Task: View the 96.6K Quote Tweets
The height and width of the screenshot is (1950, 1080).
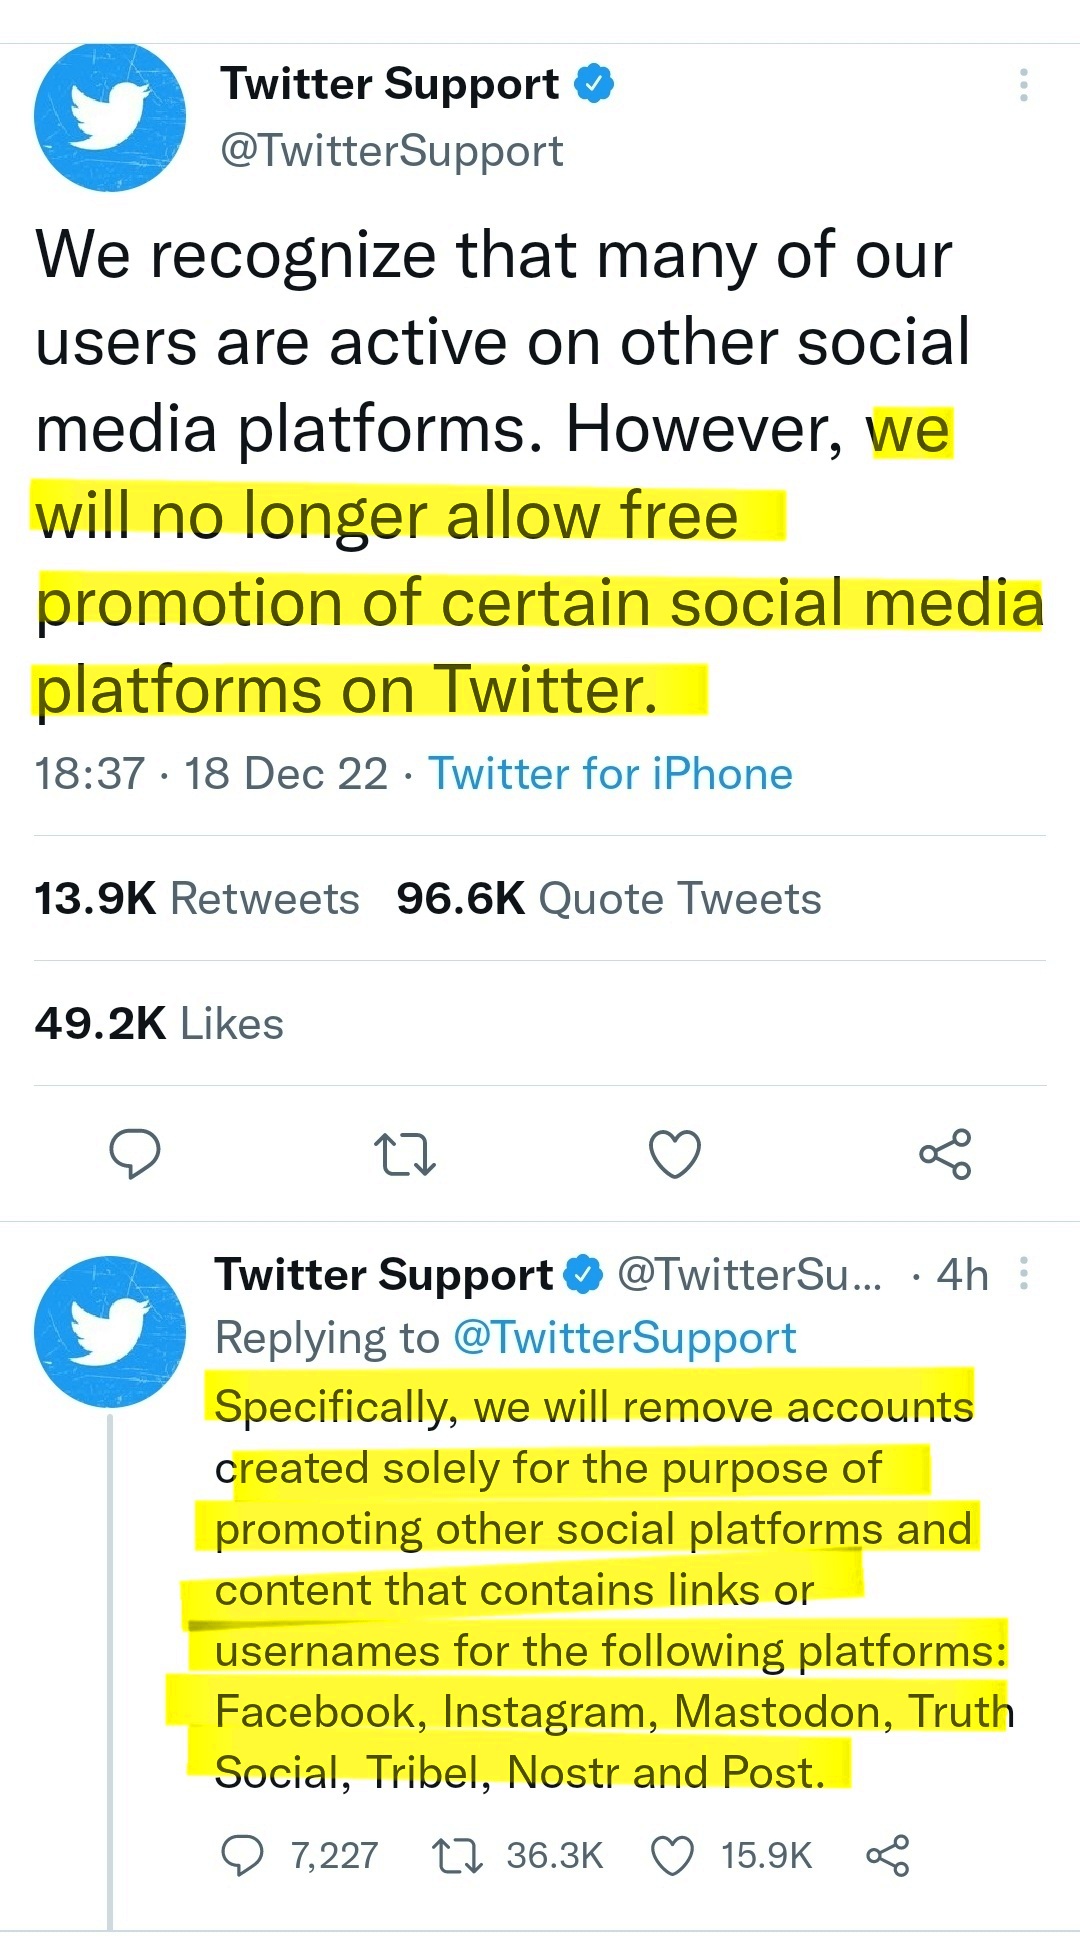Action: pos(608,899)
